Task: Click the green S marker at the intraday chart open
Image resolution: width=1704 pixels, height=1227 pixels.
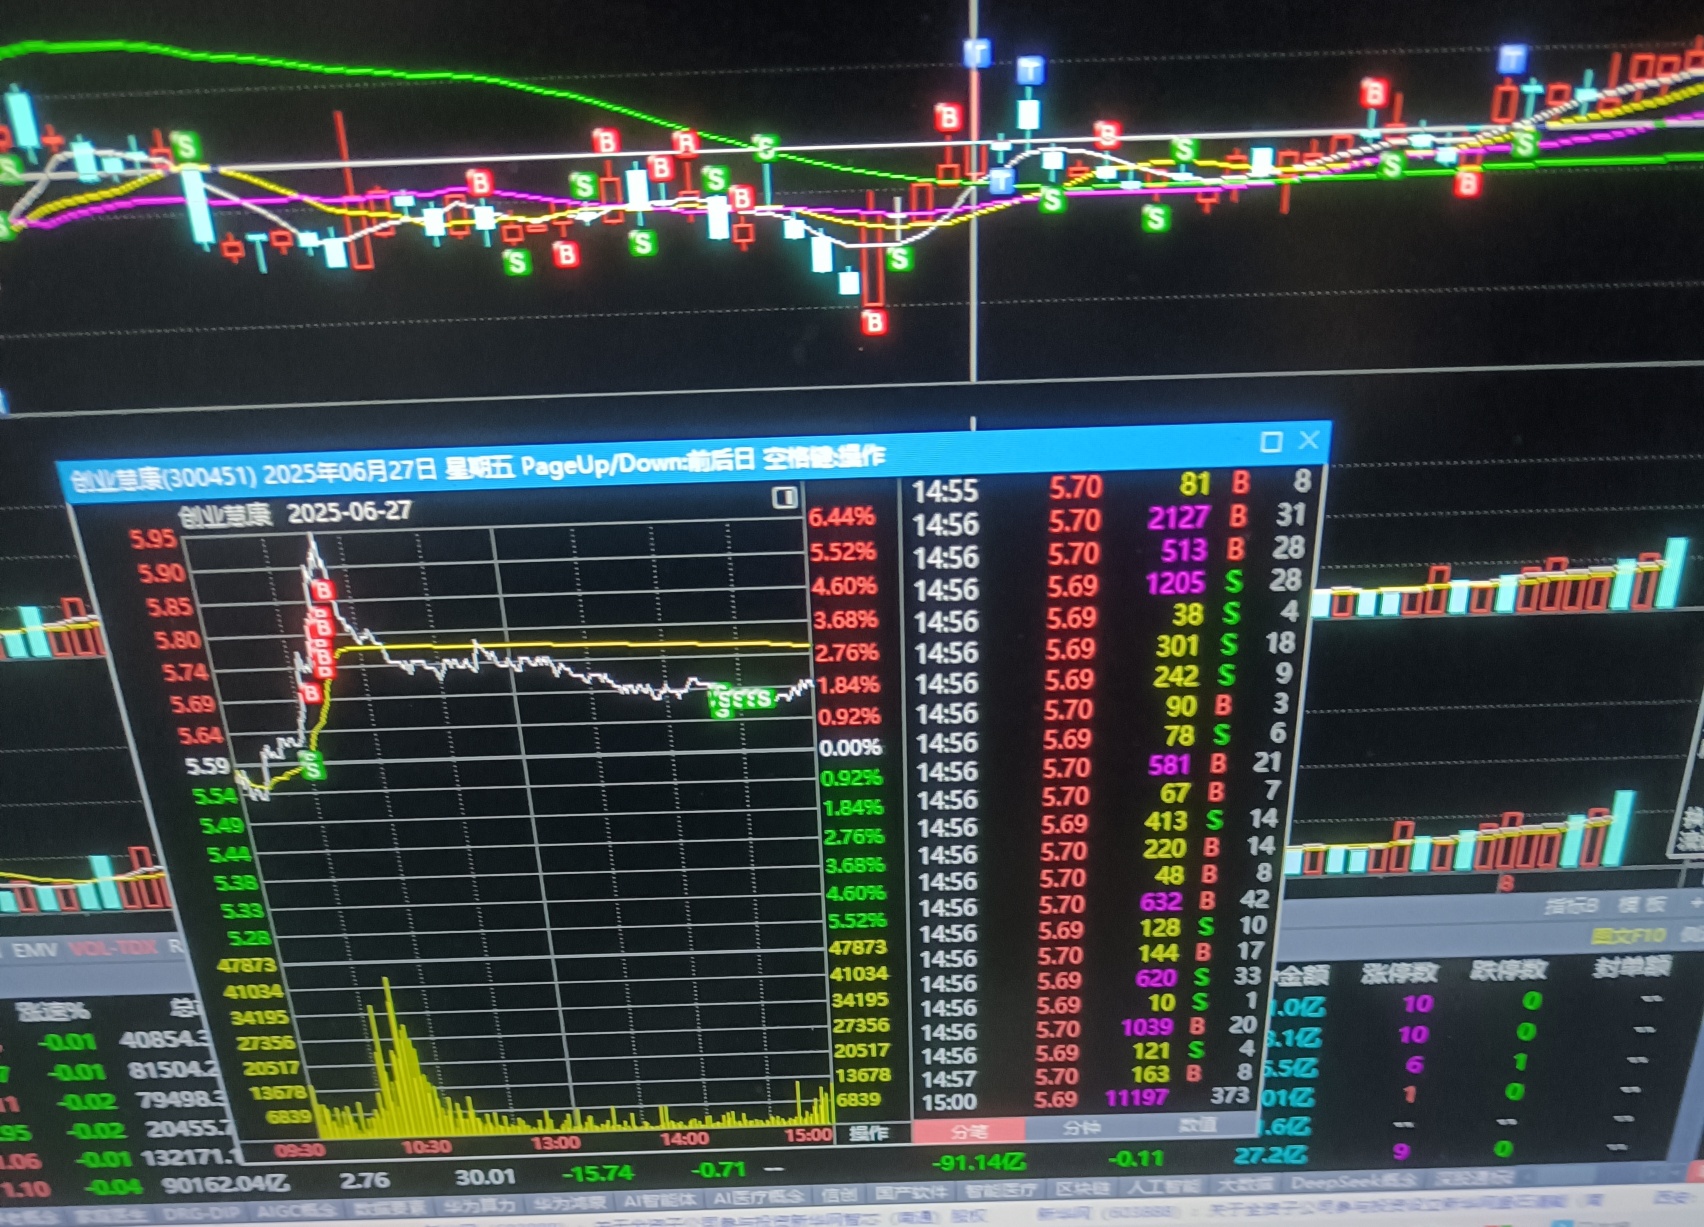Action: [313, 767]
